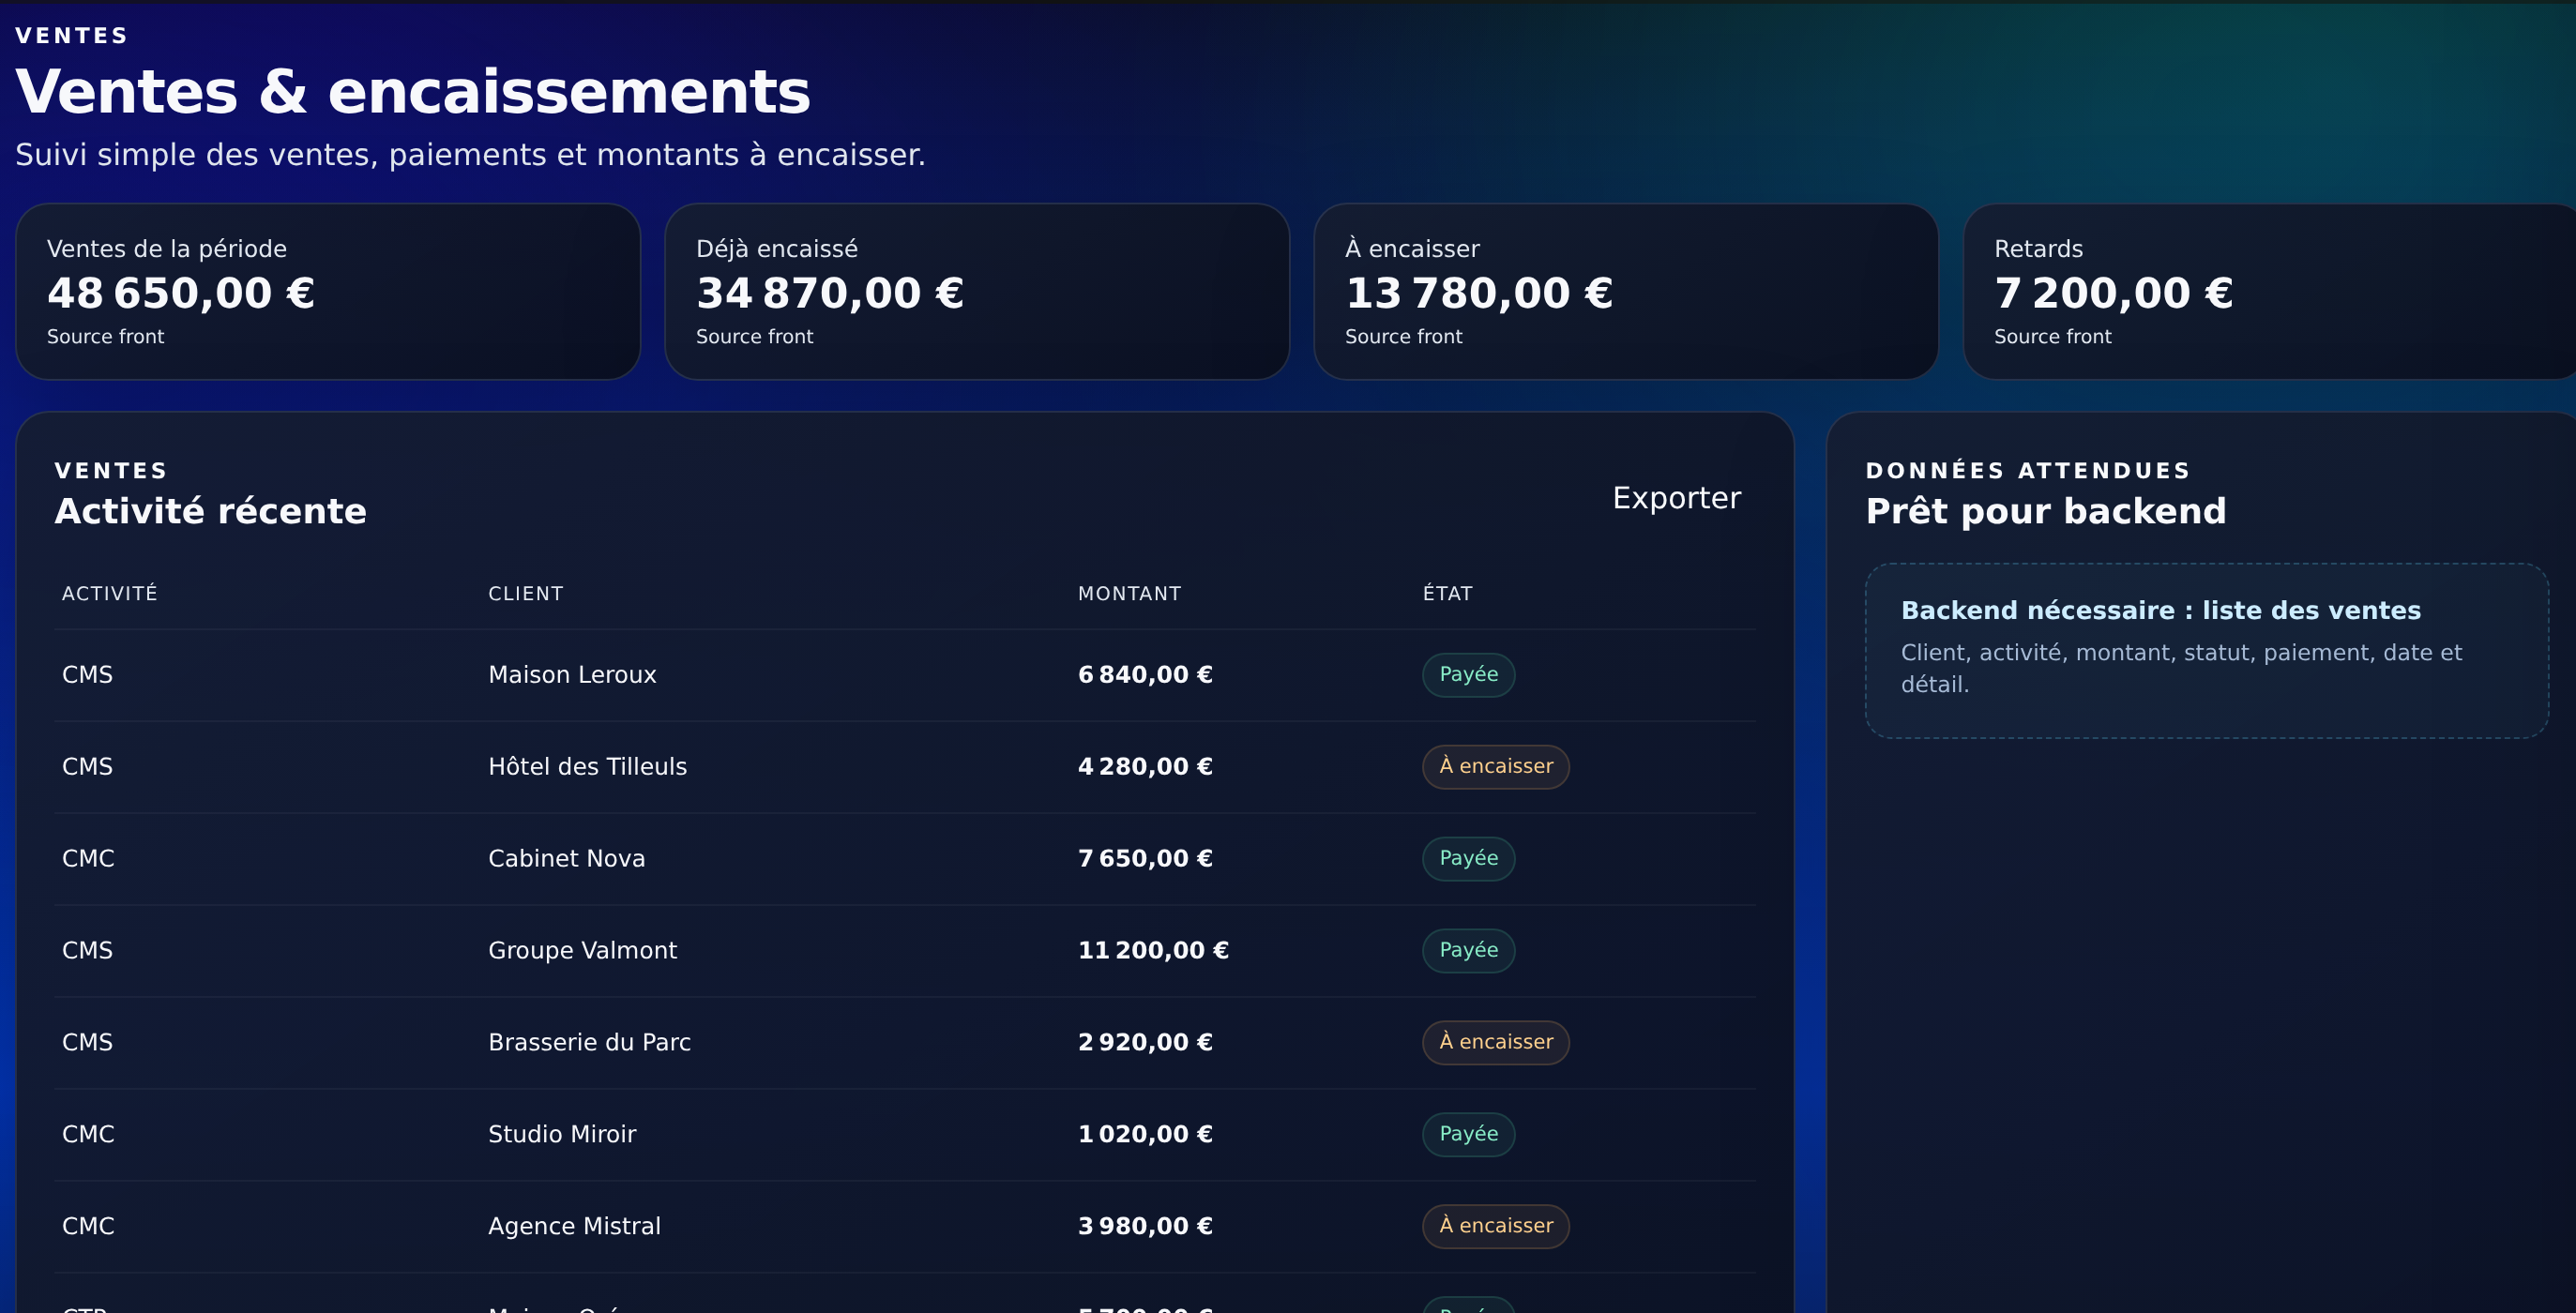Click CMC activity in Agence Mistral row
Screen dimensions: 2576x1313
pyautogui.click(x=88, y=1227)
